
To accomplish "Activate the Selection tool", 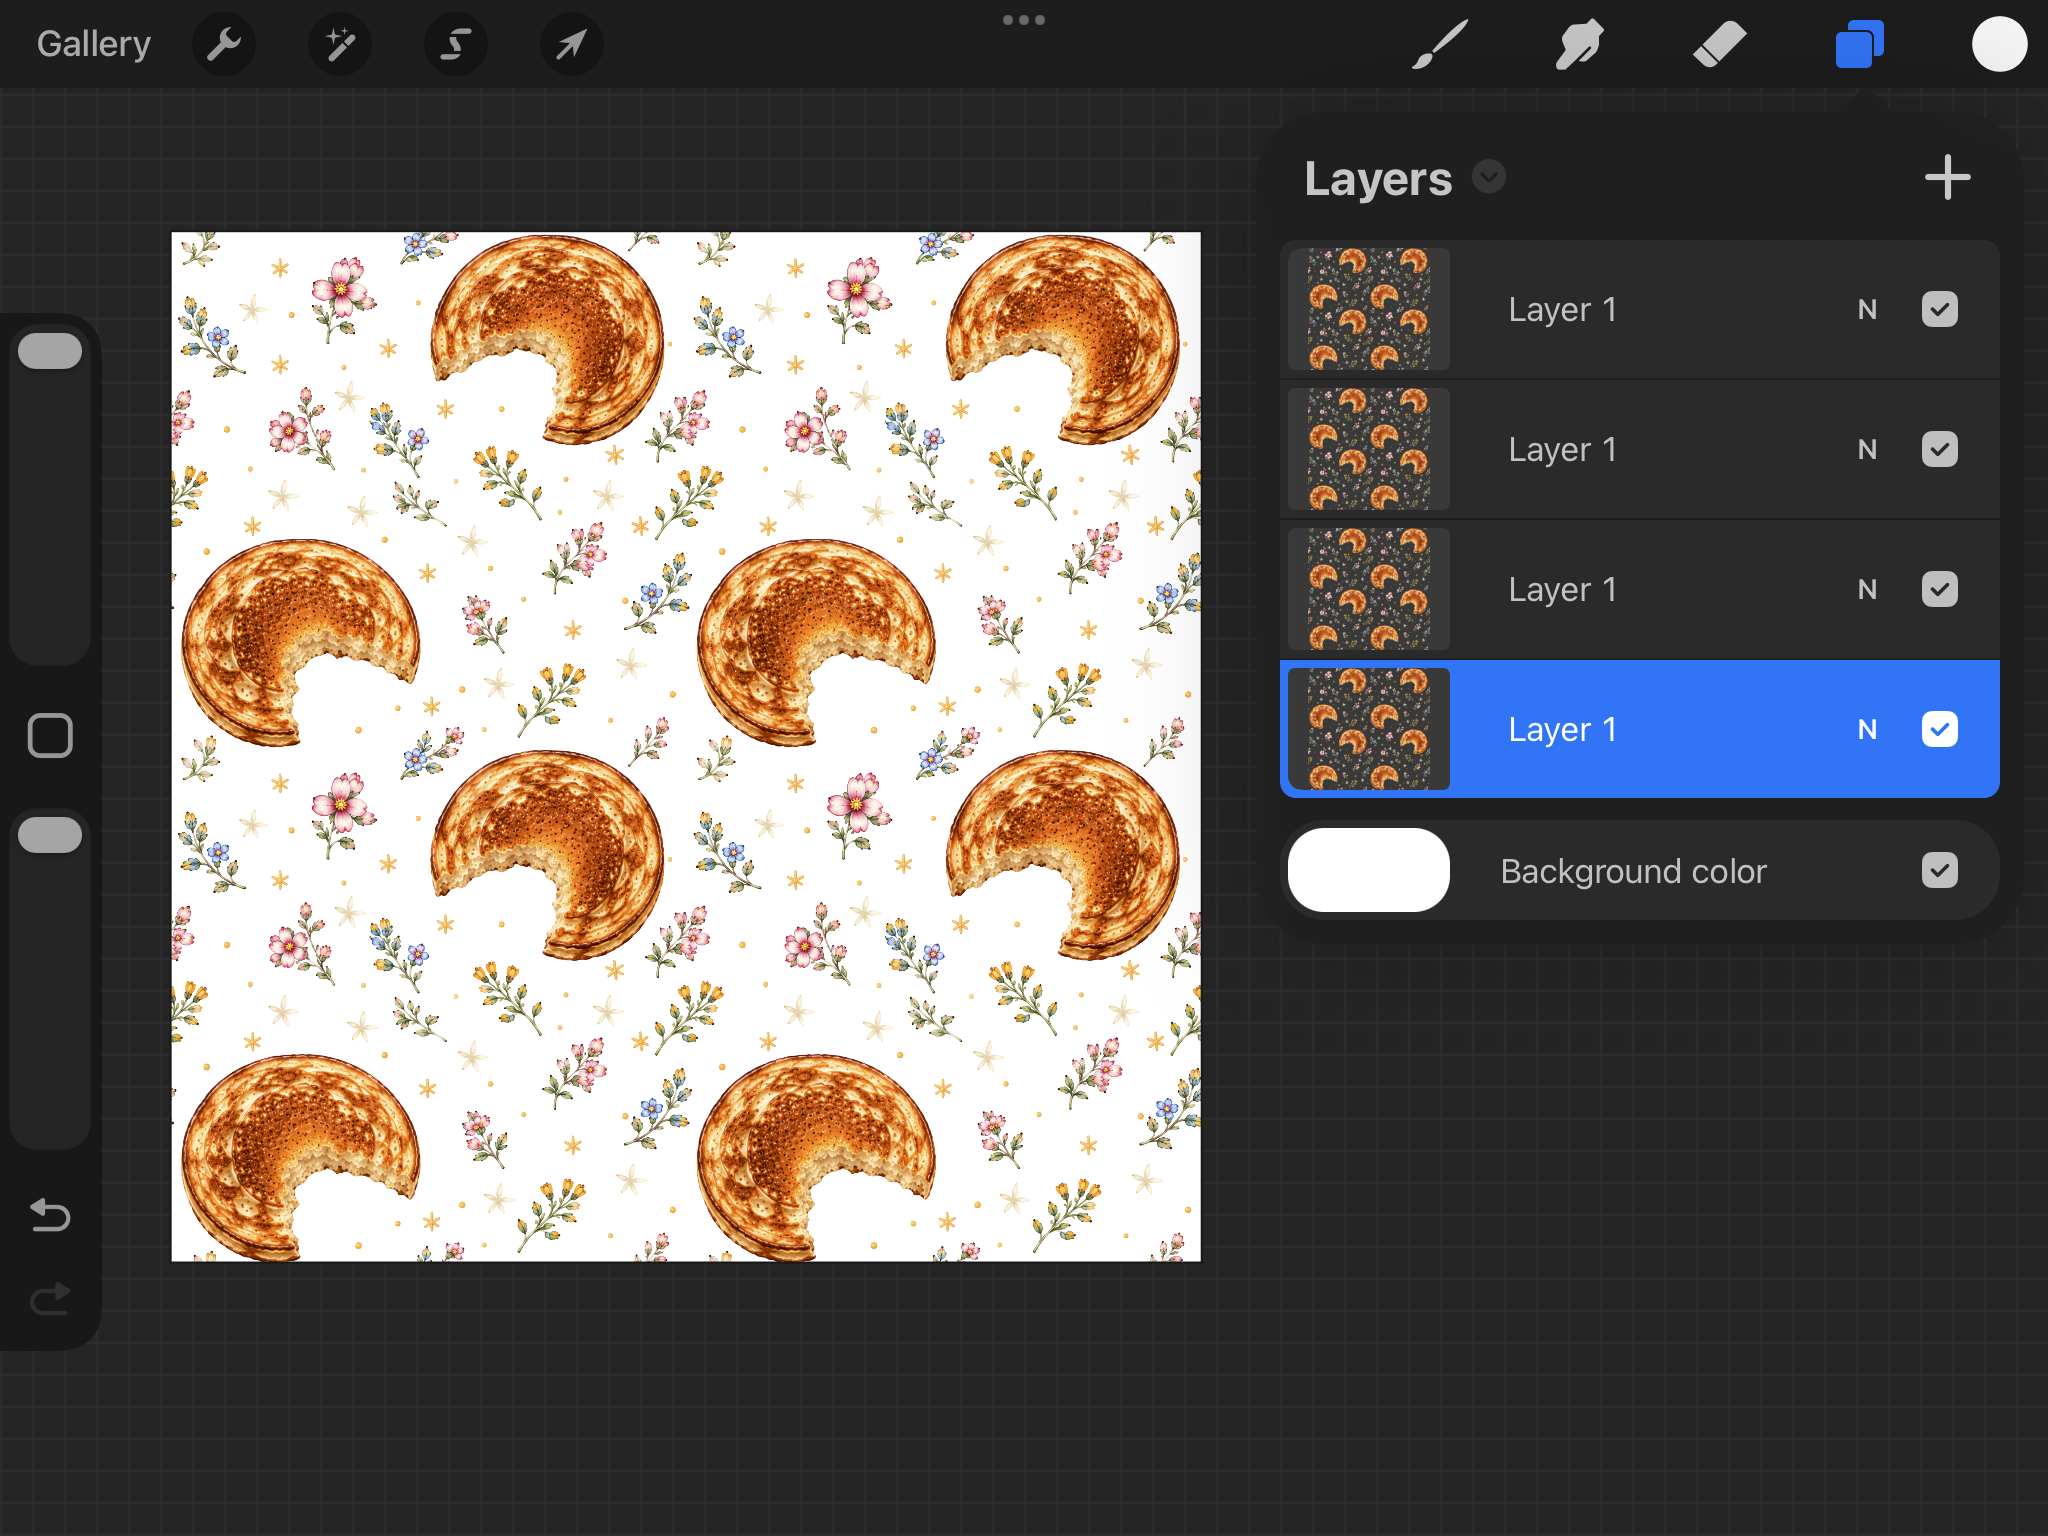I will point(456,44).
